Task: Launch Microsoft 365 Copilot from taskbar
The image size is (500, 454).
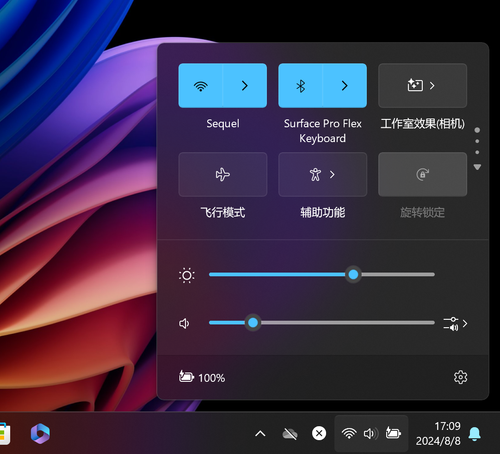Action: point(40,433)
